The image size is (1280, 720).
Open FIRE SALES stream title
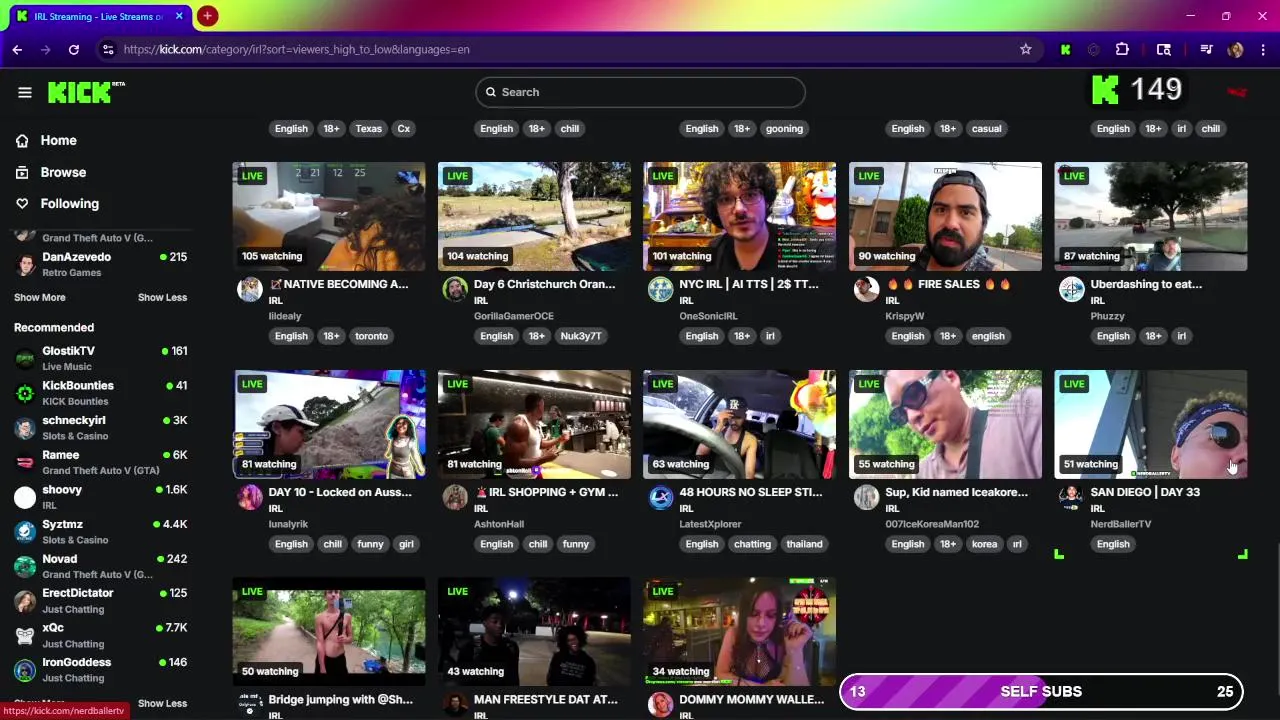(x=950, y=284)
